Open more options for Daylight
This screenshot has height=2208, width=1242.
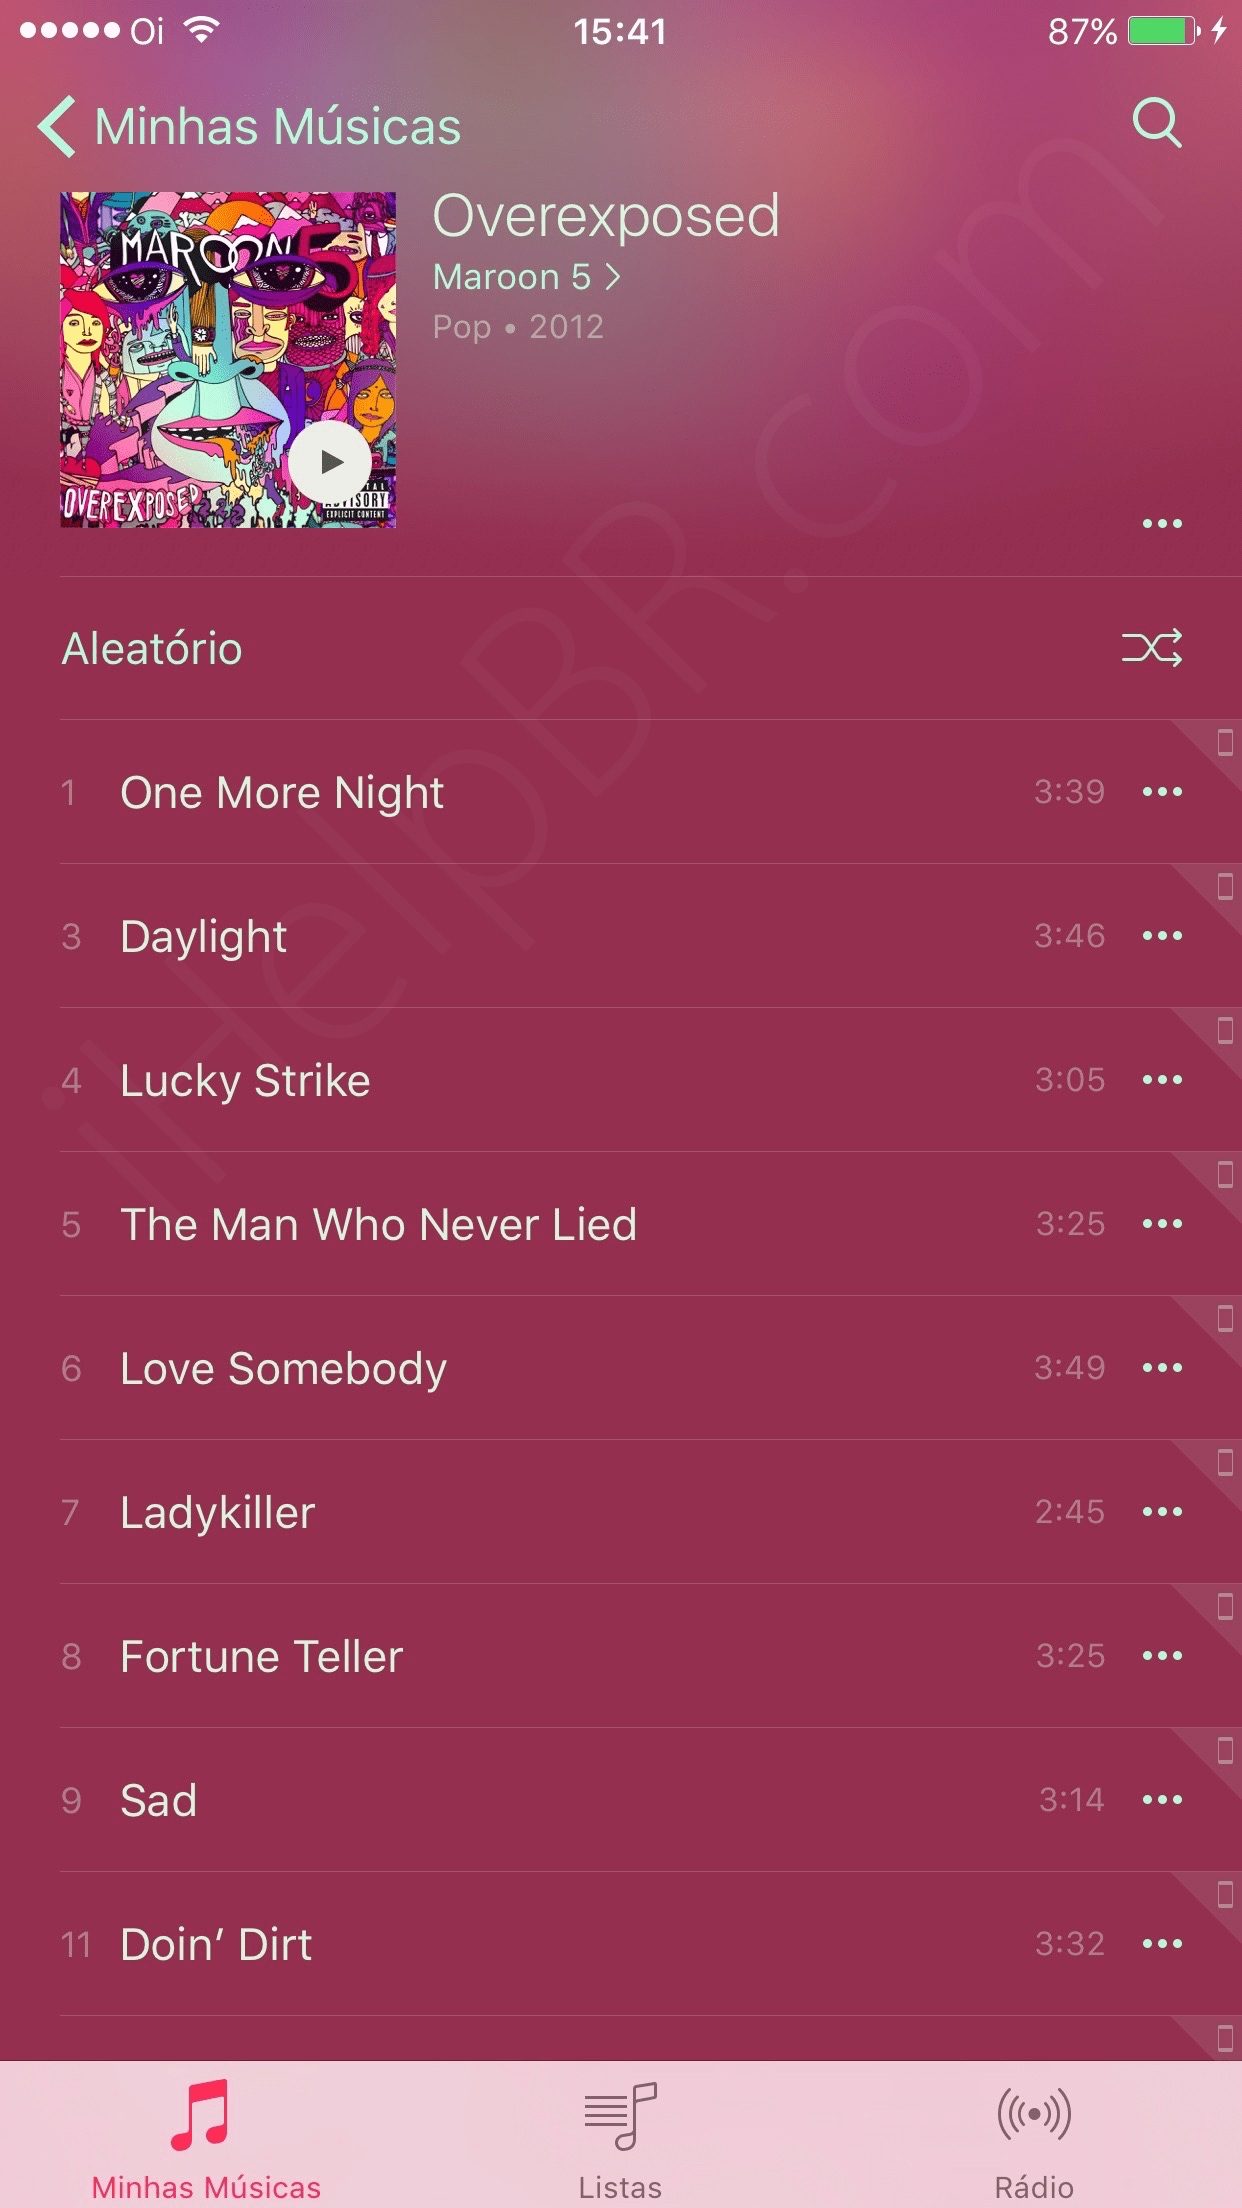pos(1162,936)
